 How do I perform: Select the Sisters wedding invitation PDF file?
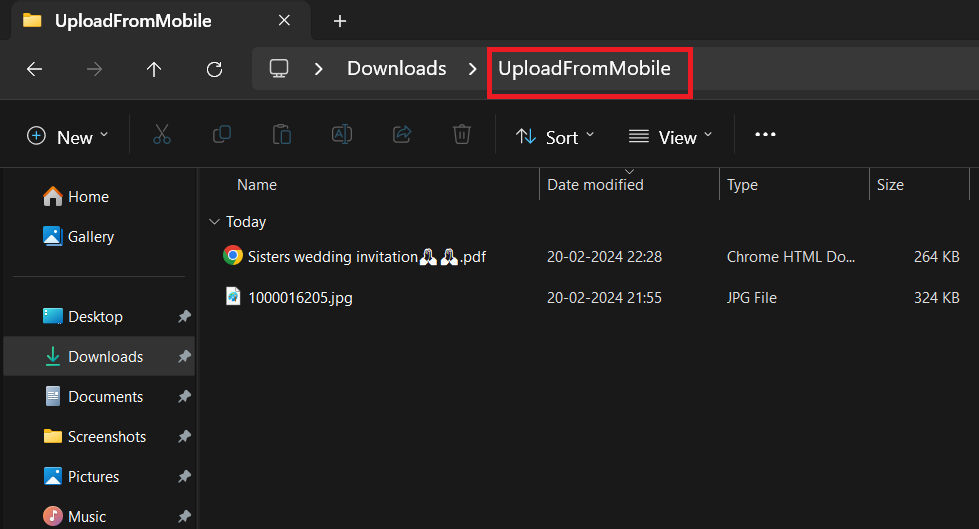366,257
